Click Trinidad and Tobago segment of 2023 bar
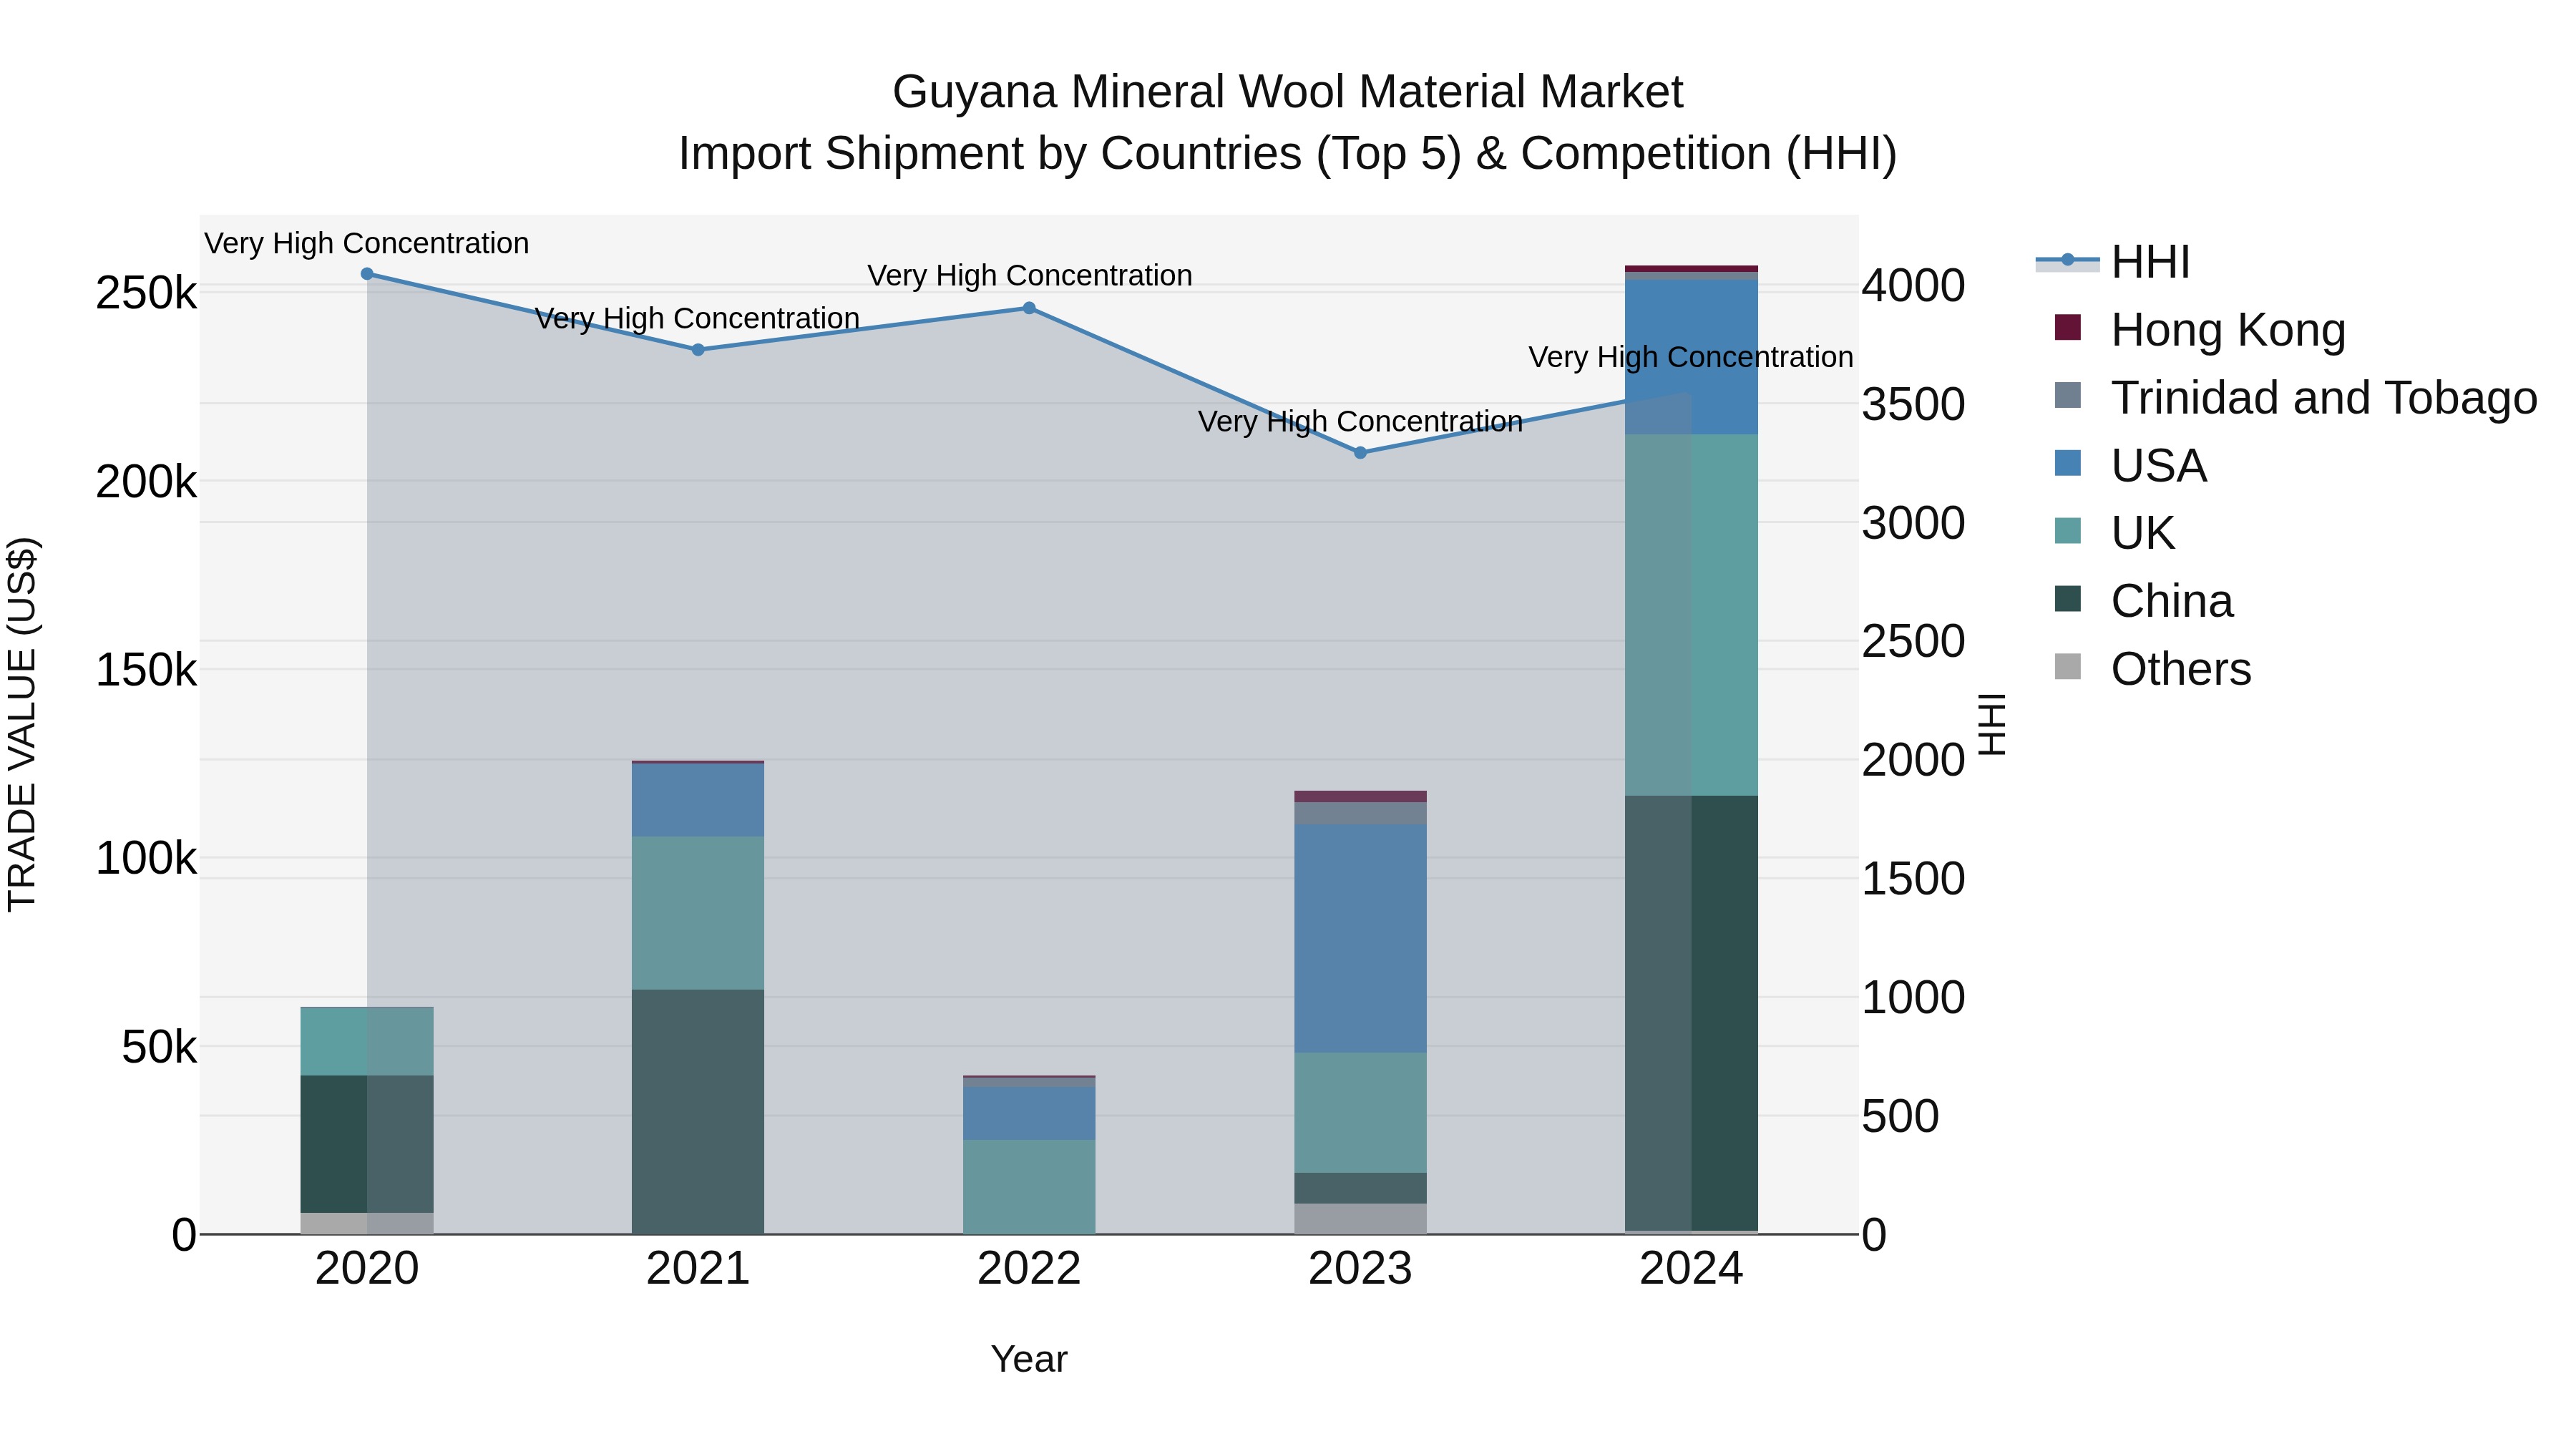The height and width of the screenshot is (1449, 2576). 1360,813
